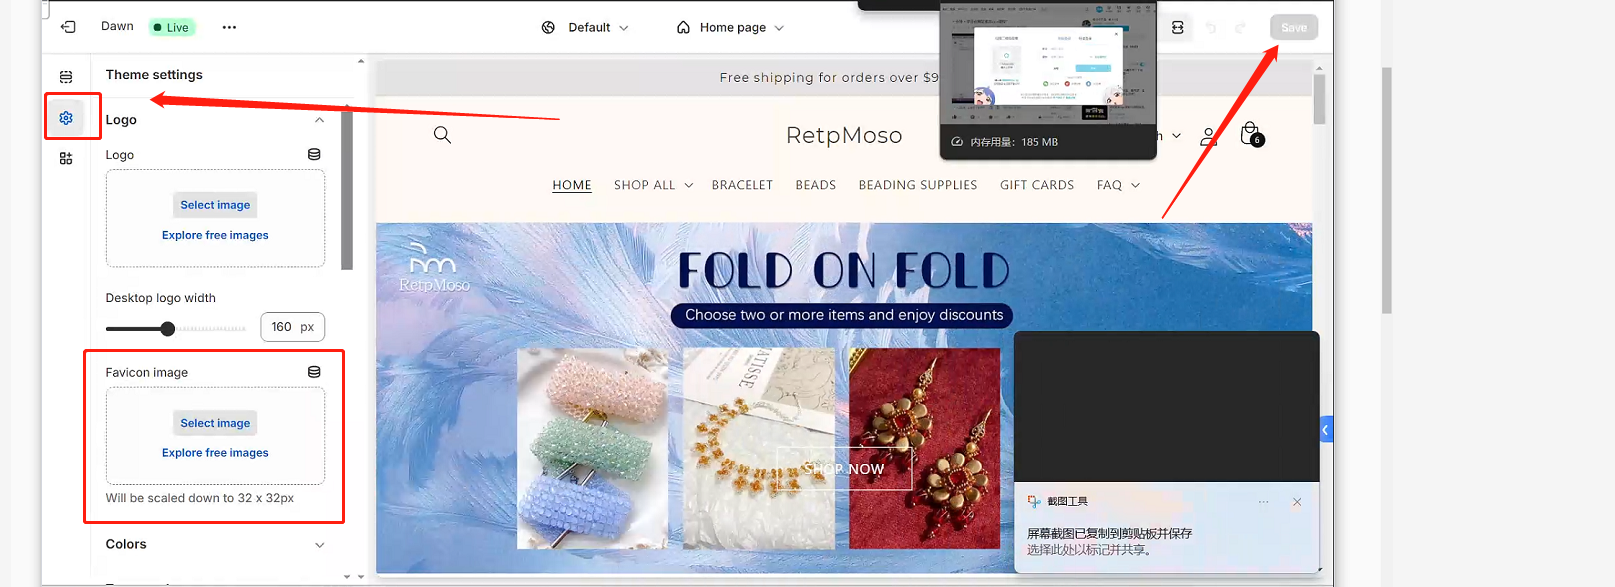Open the Home page template dropdown
Image resolution: width=1615 pixels, height=587 pixels.
[730, 28]
